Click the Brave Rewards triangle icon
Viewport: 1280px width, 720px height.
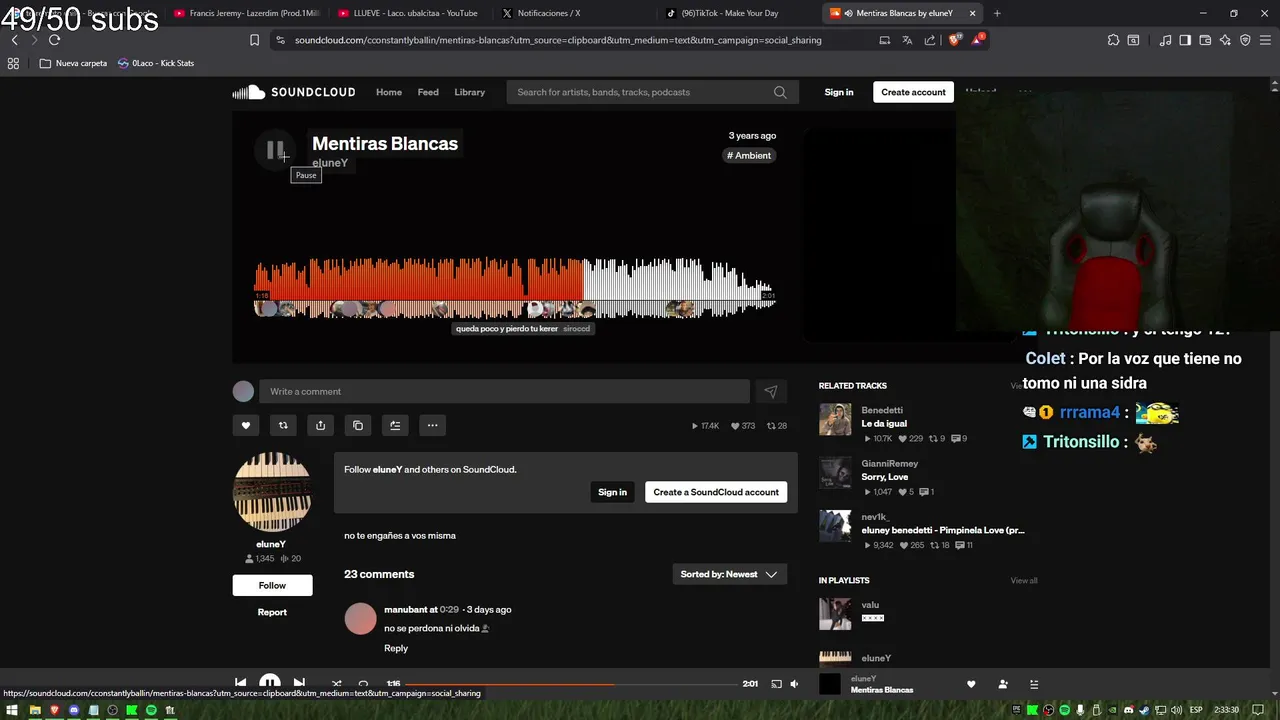[x=980, y=40]
